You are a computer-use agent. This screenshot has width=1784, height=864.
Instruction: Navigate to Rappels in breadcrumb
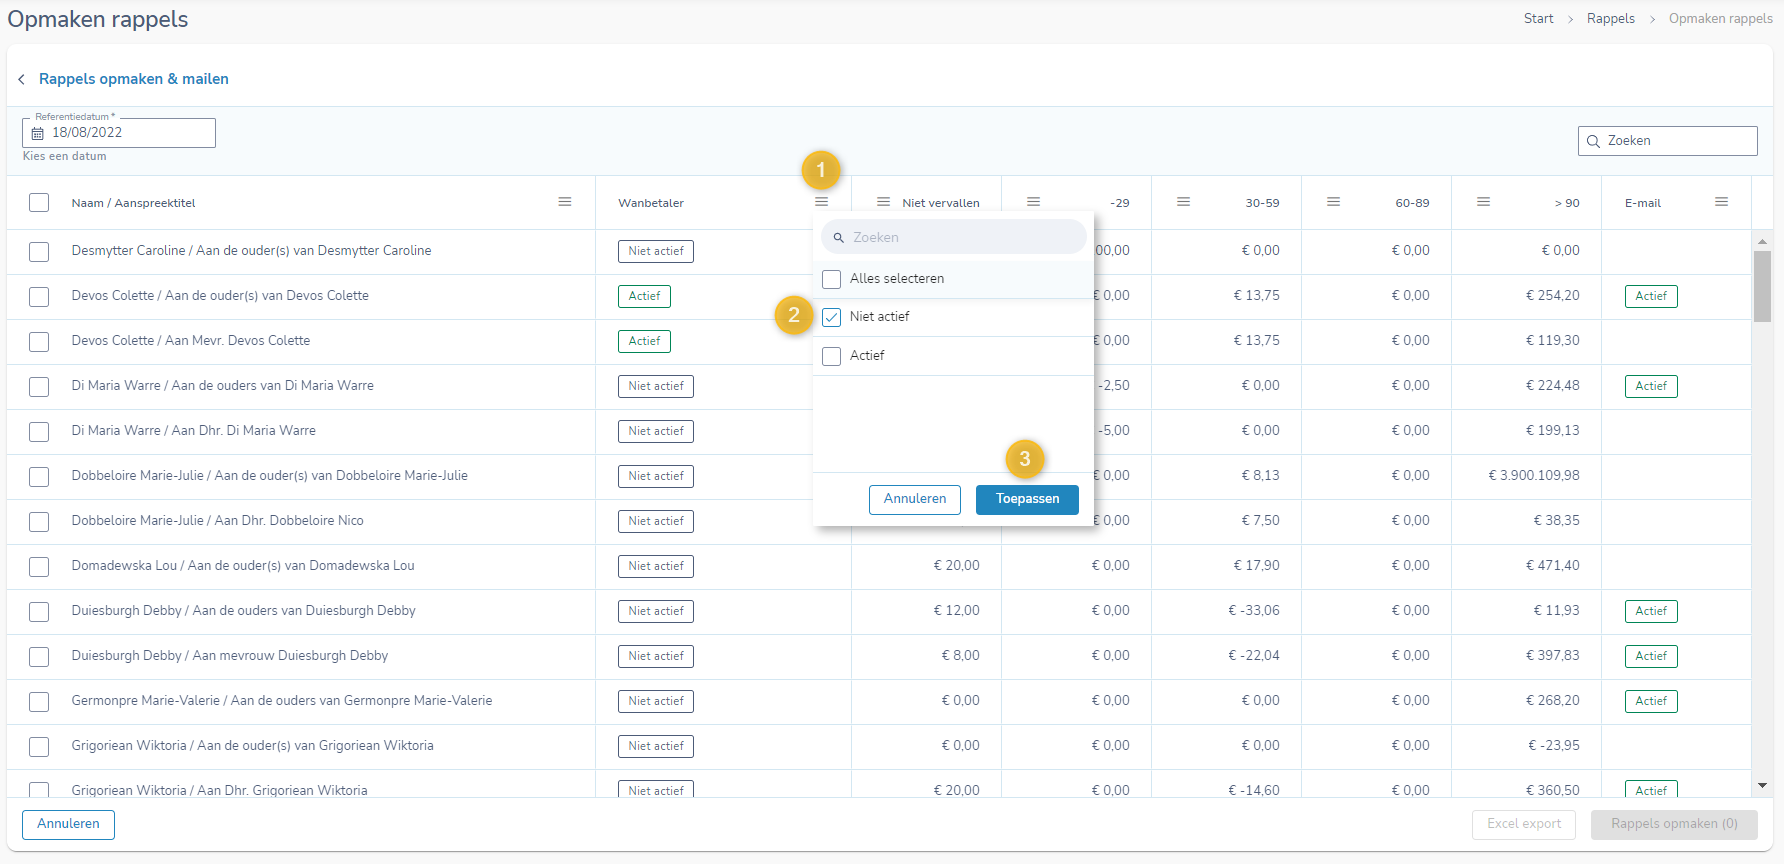[1610, 19]
